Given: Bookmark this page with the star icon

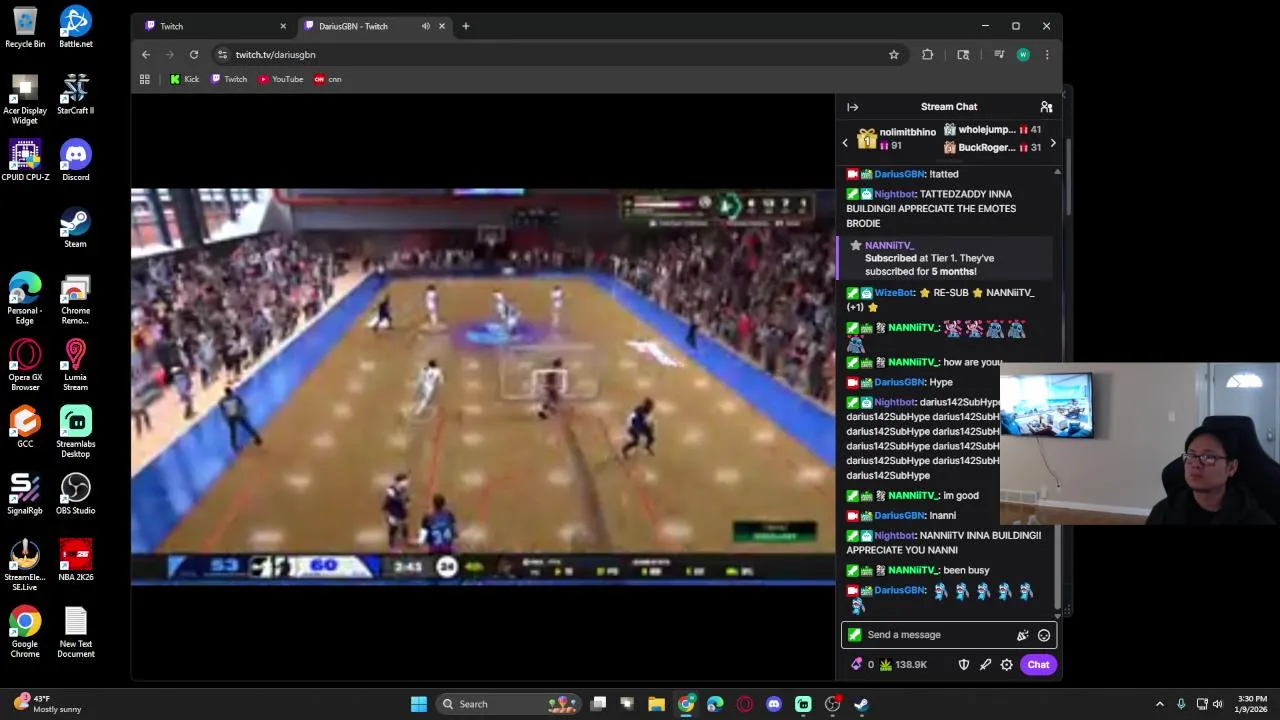Looking at the screenshot, I should coord(893,55).
